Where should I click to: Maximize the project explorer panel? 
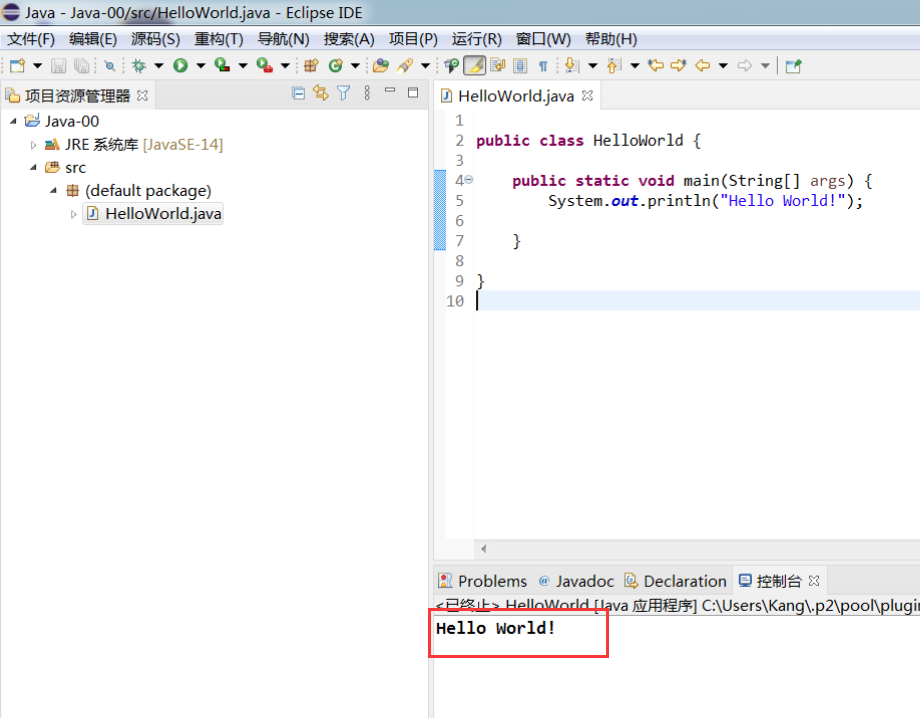pos(413,93)
